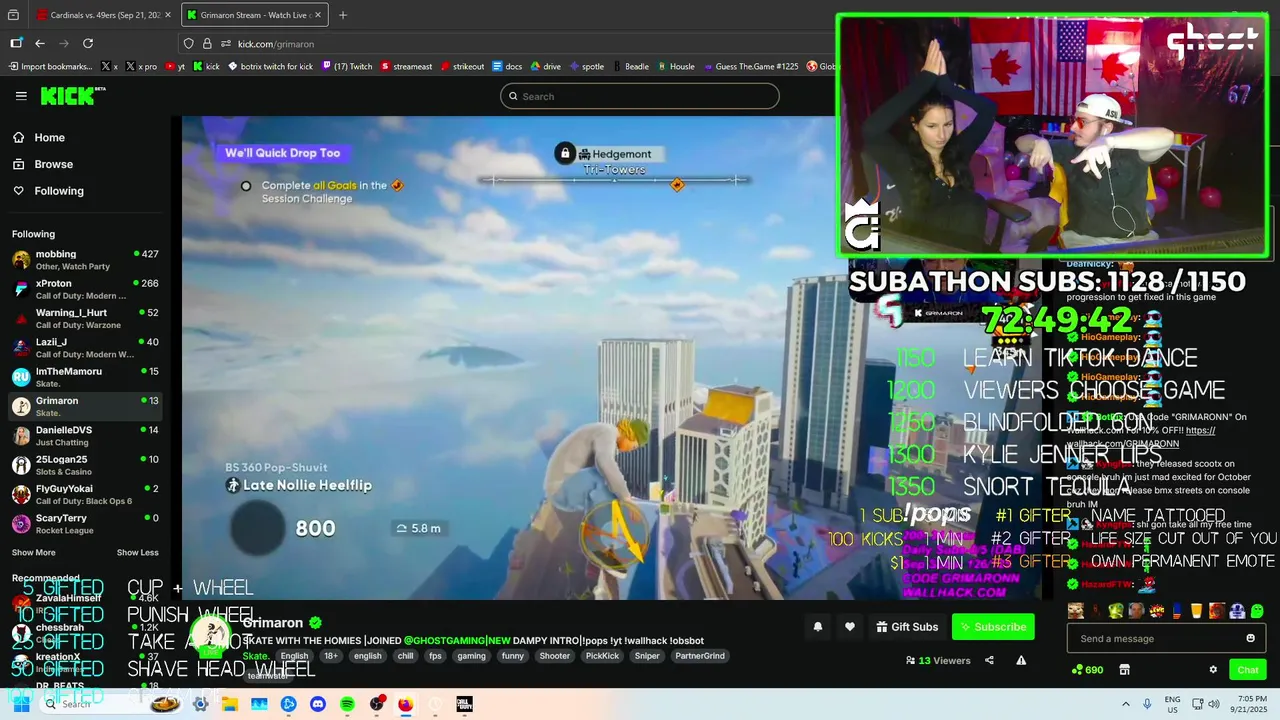
Task: Click the taskbar microphone icon
Action: tap(1147, 704)
